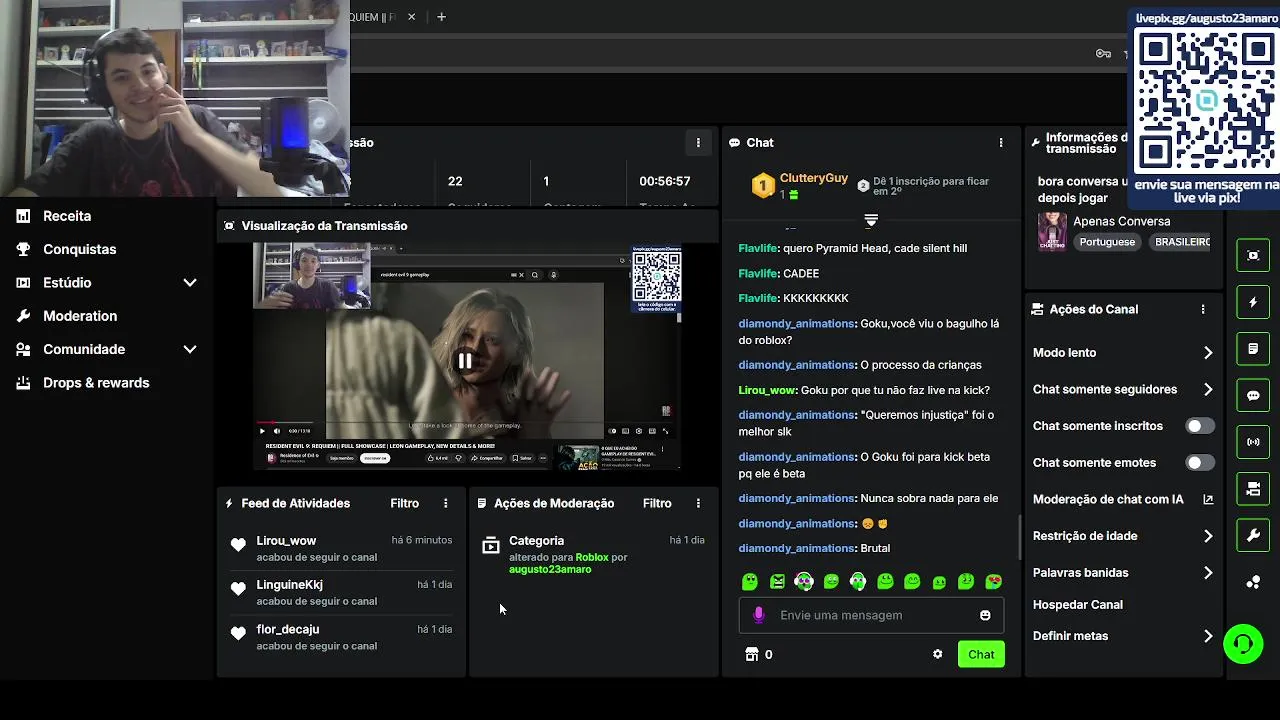
Task: Click the Categoria play icon in moderation log
Action: point(491,546)
